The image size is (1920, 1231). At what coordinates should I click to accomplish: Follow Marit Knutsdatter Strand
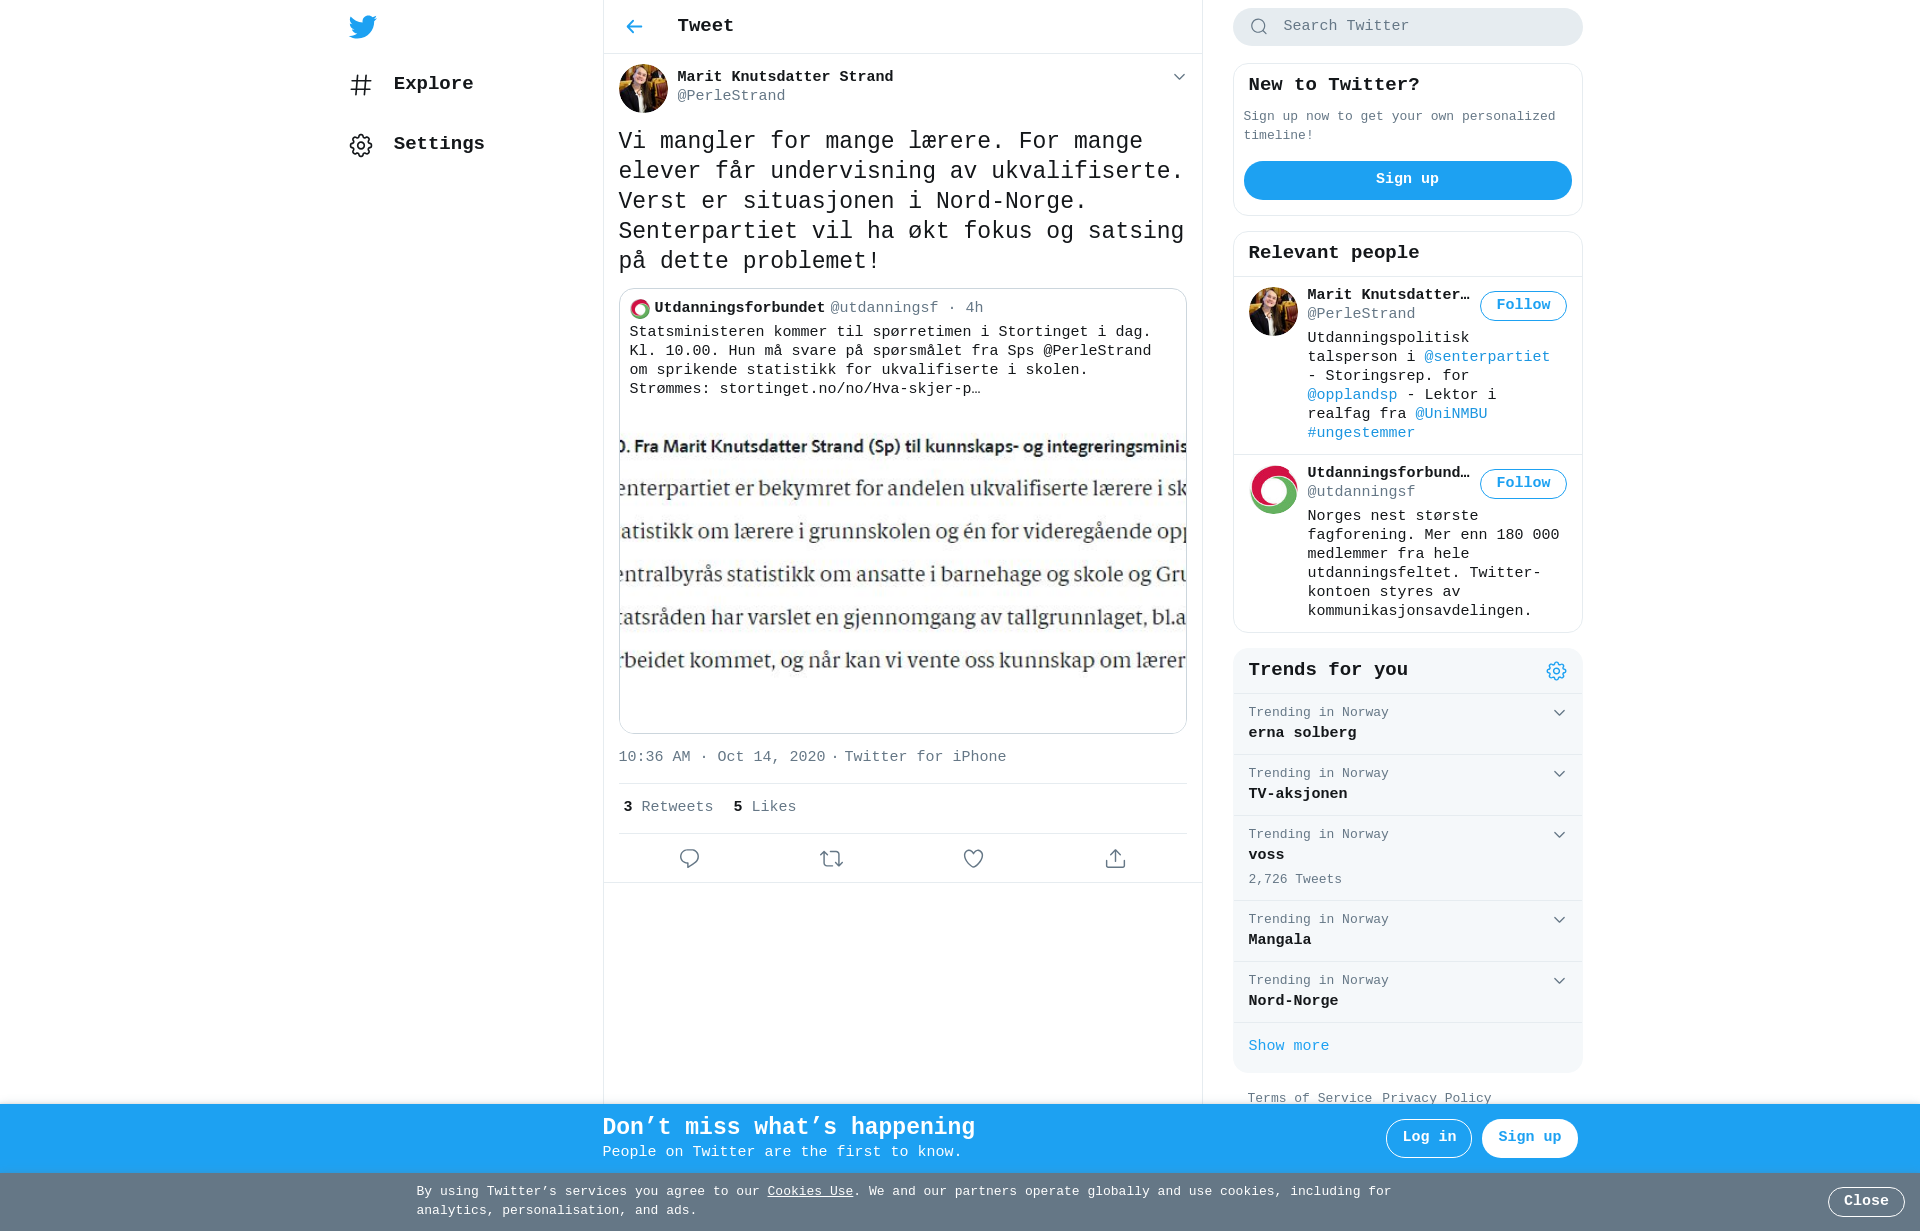(1523, 306)
